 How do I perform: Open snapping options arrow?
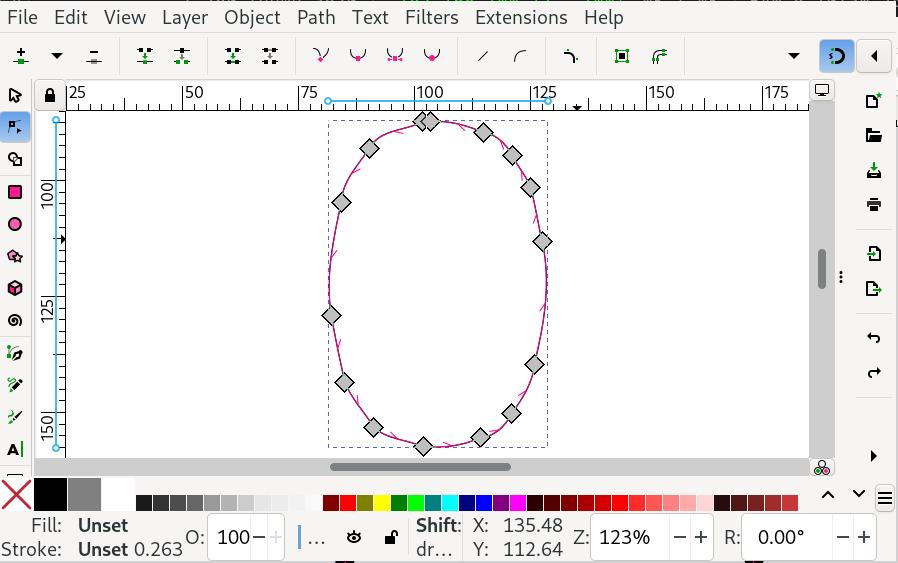pos(874,56)
